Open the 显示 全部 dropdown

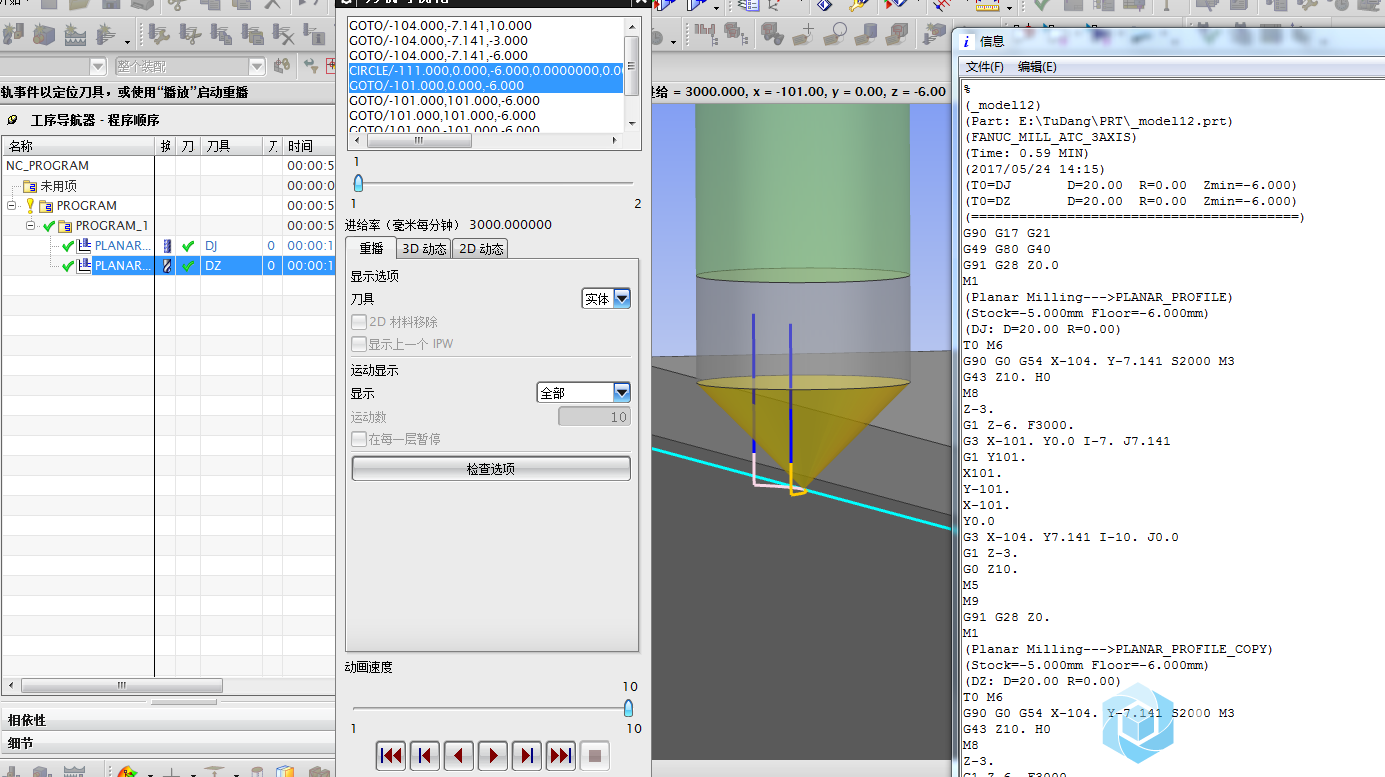pyautogui.click(x=584, y=393)
